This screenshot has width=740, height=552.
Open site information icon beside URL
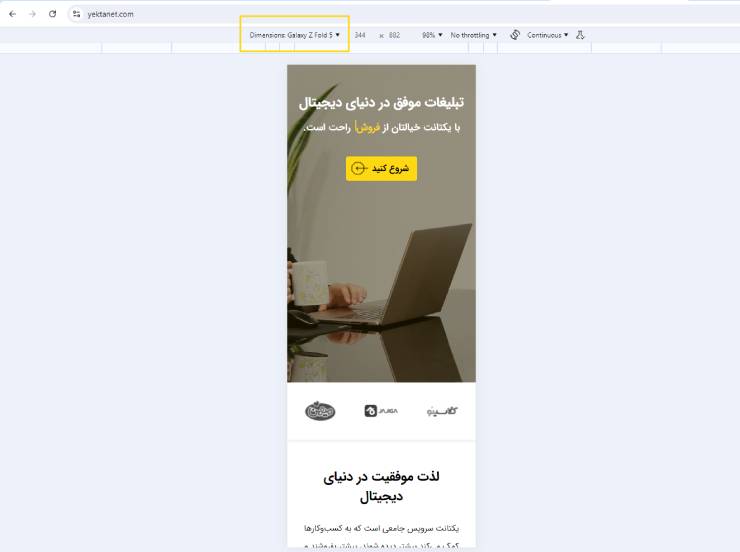click(x=76, y=14)
